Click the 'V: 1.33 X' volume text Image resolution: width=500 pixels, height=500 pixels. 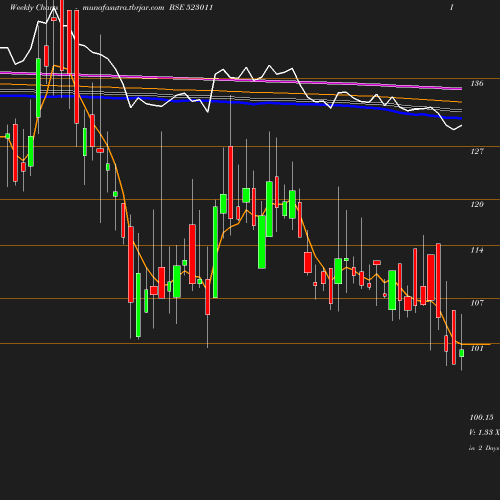(x=484, y=432)
